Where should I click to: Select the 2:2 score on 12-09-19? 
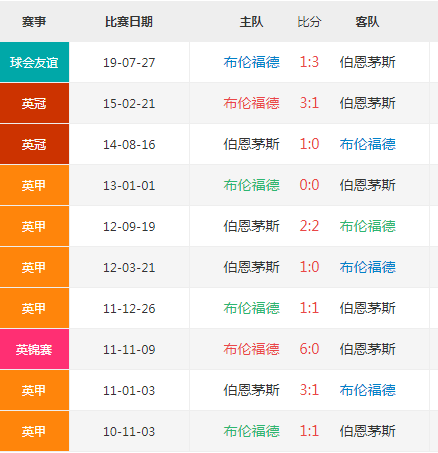309,226
